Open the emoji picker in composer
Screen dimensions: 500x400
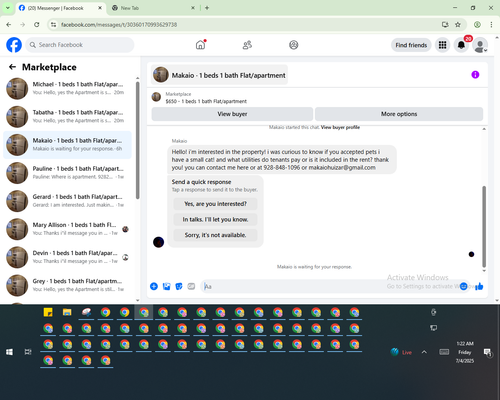pyautogui.click(x=464, y=286)
